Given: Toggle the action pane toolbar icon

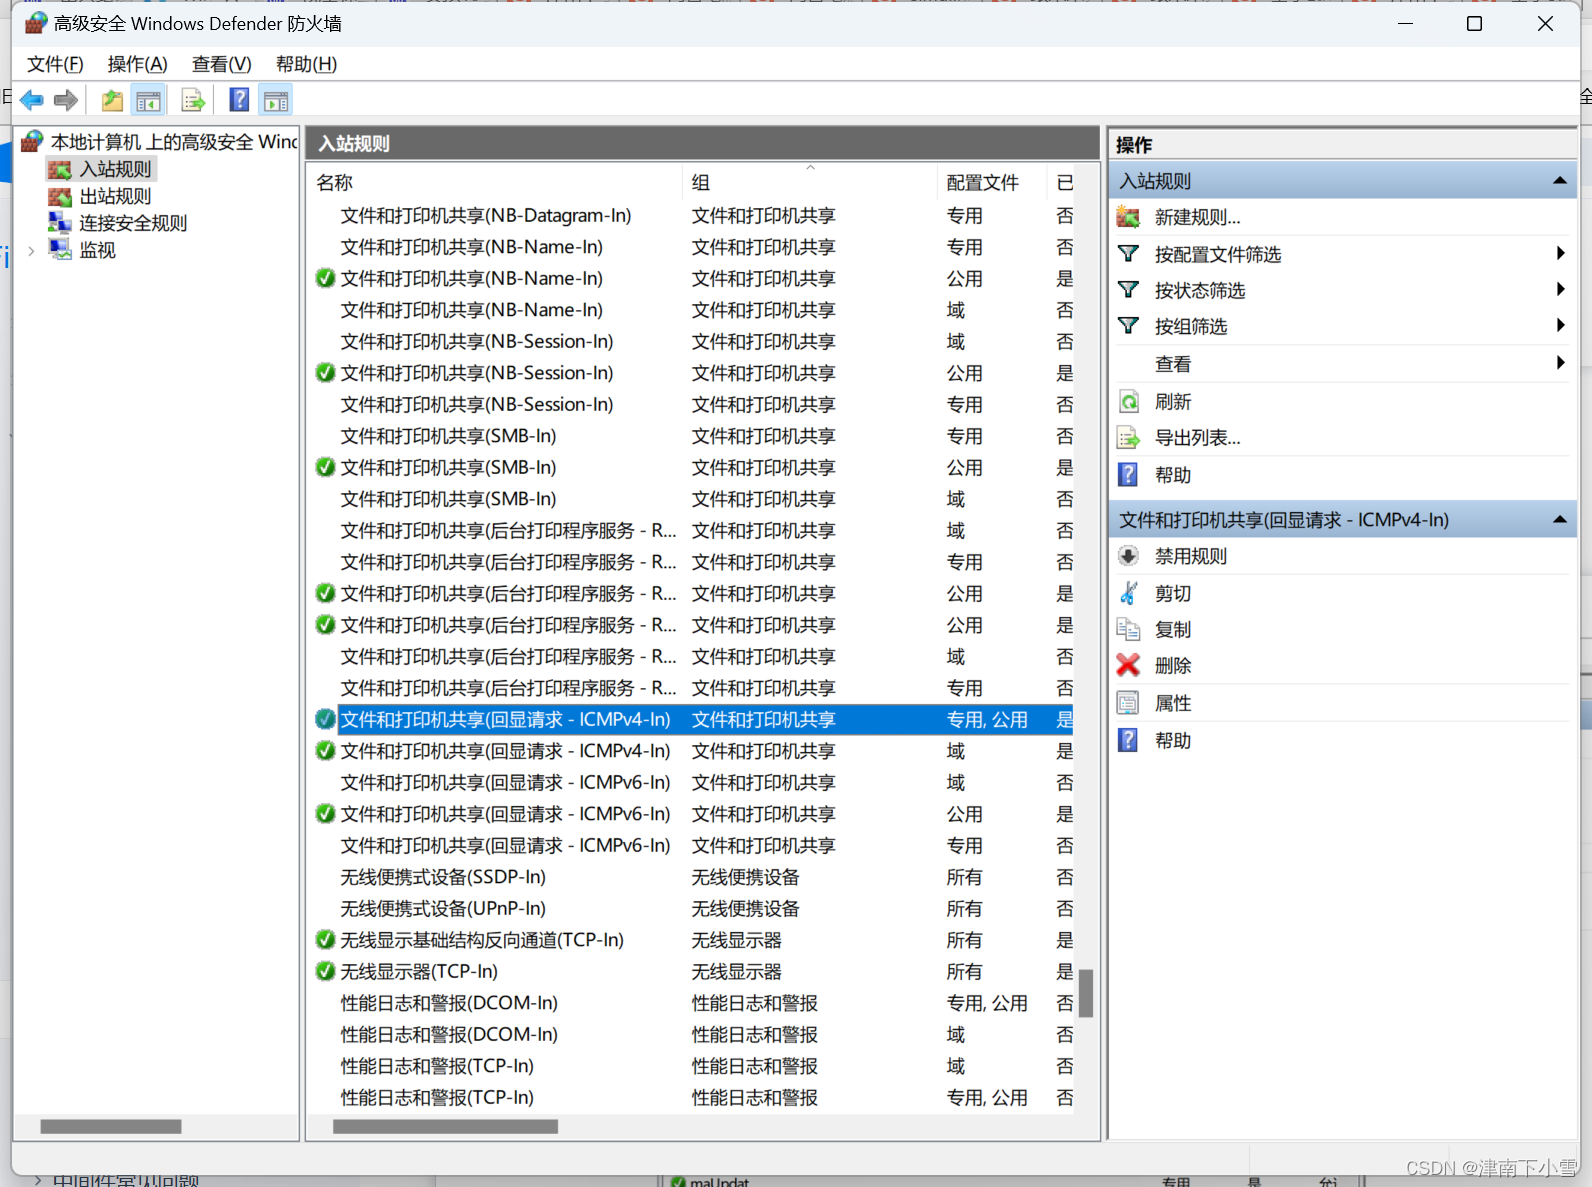Looking at the screenshot, I should coord(276,100).
